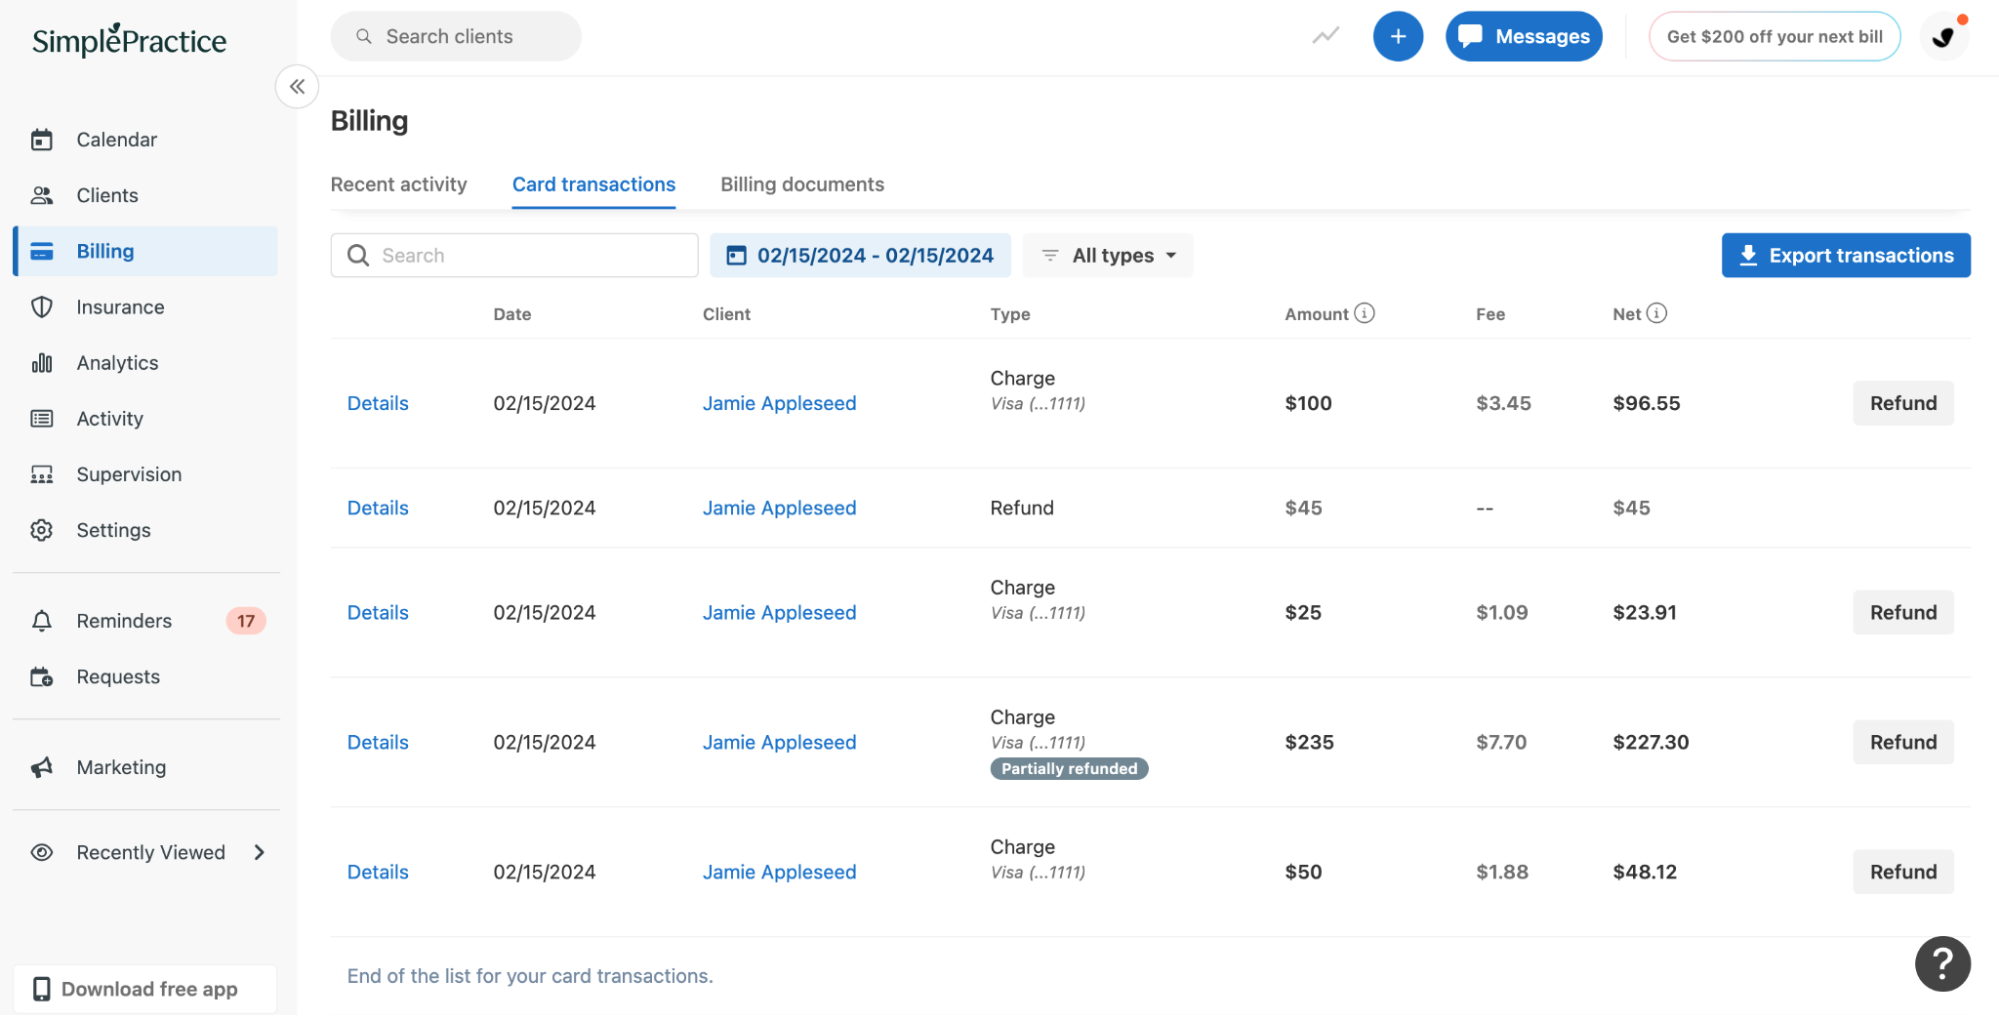Click the Marketing megaphone icon
The height and width of the screenshot is (1016, 1999).
42,768
